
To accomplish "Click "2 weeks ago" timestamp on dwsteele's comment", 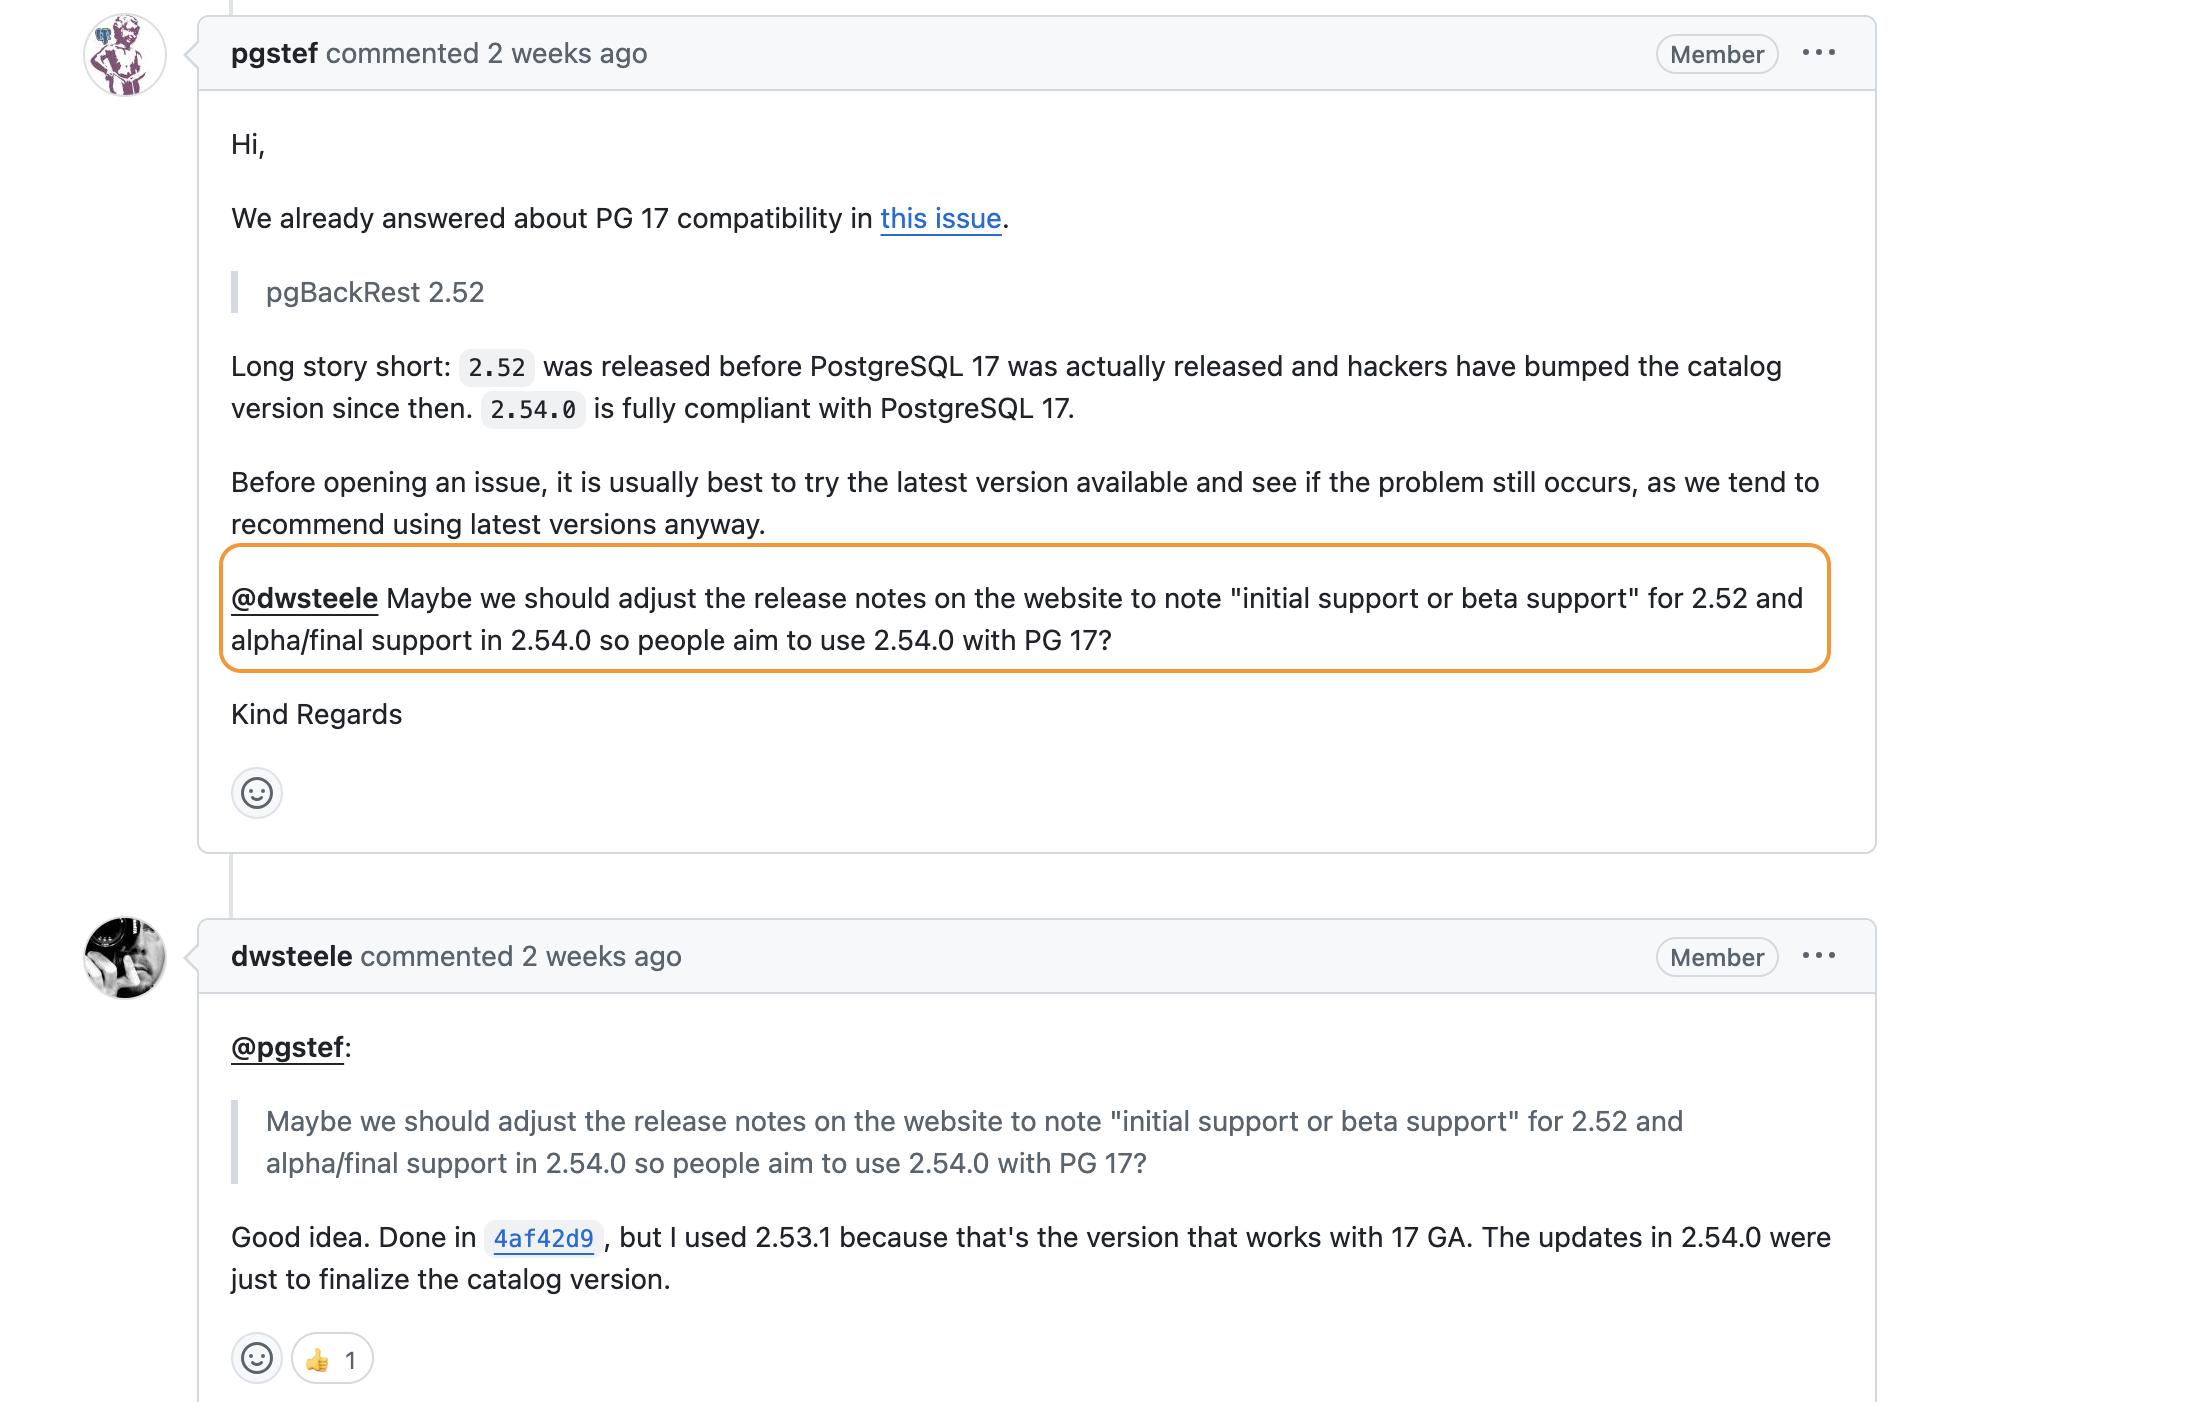I will point(601,957).
